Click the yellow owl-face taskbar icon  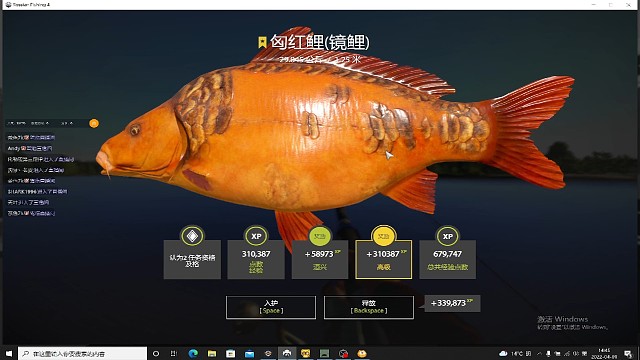point(305,353)
